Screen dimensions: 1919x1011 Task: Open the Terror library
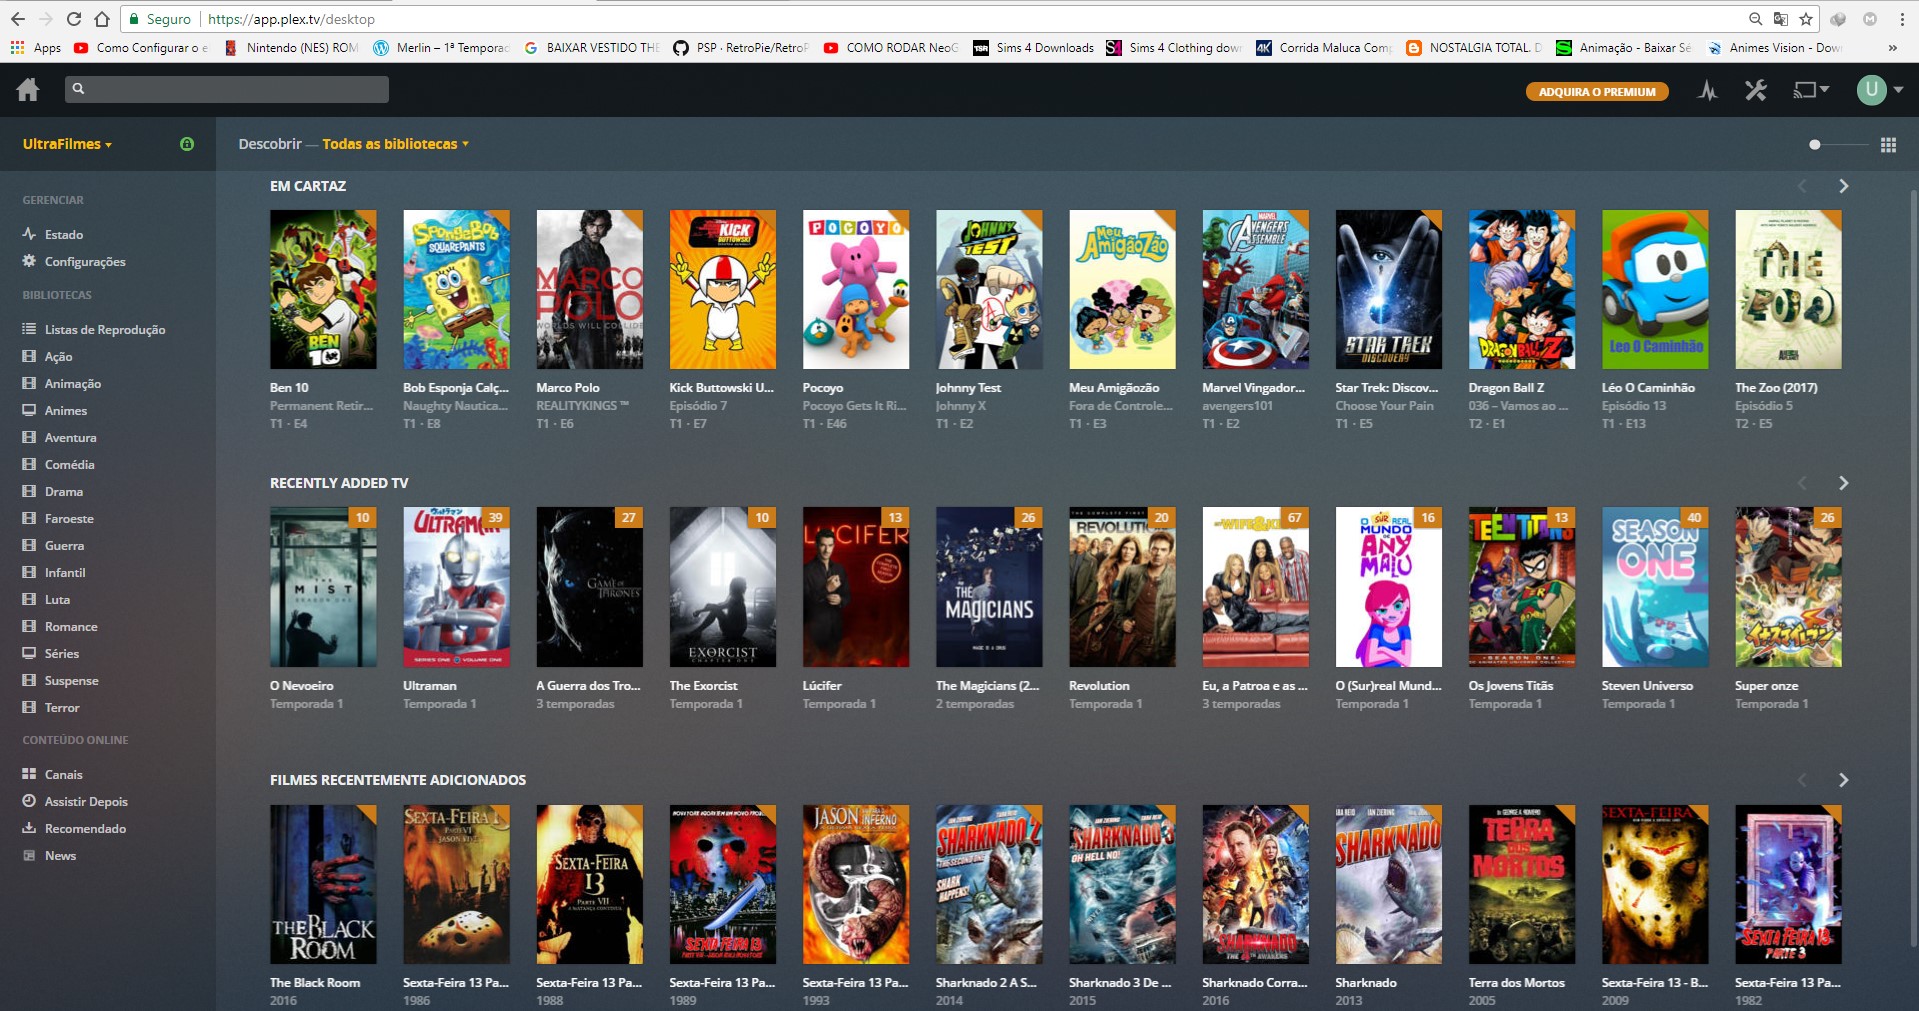[x=62, y=707]
